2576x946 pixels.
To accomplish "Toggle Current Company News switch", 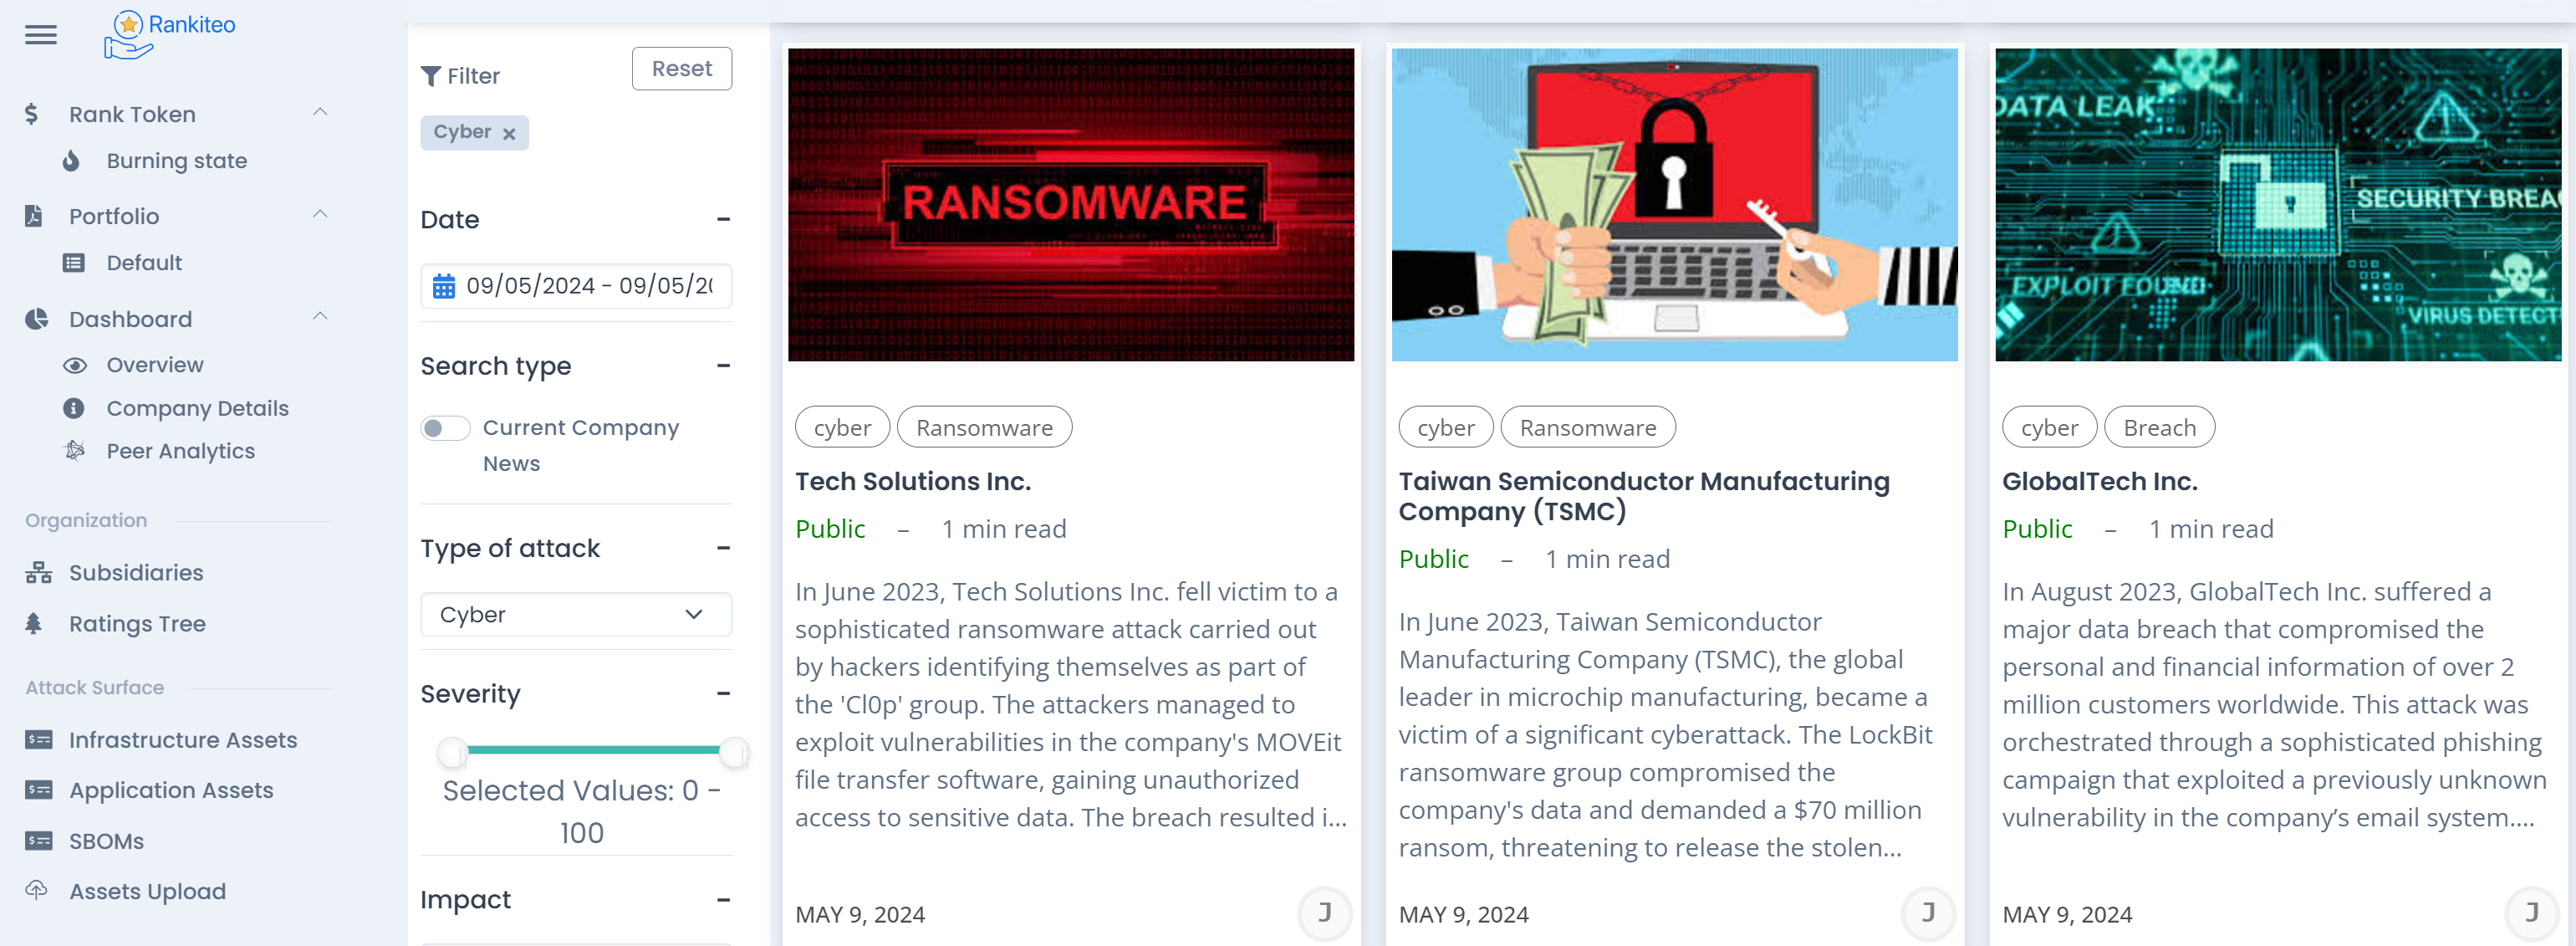I will point(444,428).
